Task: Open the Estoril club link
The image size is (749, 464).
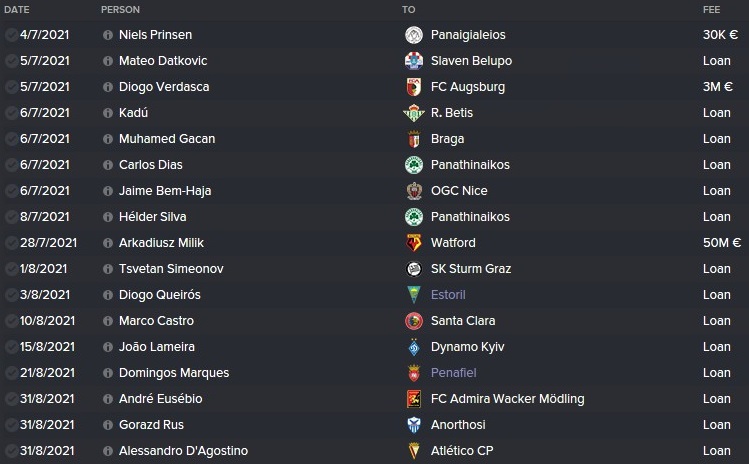Action: (x=448, y=295)
